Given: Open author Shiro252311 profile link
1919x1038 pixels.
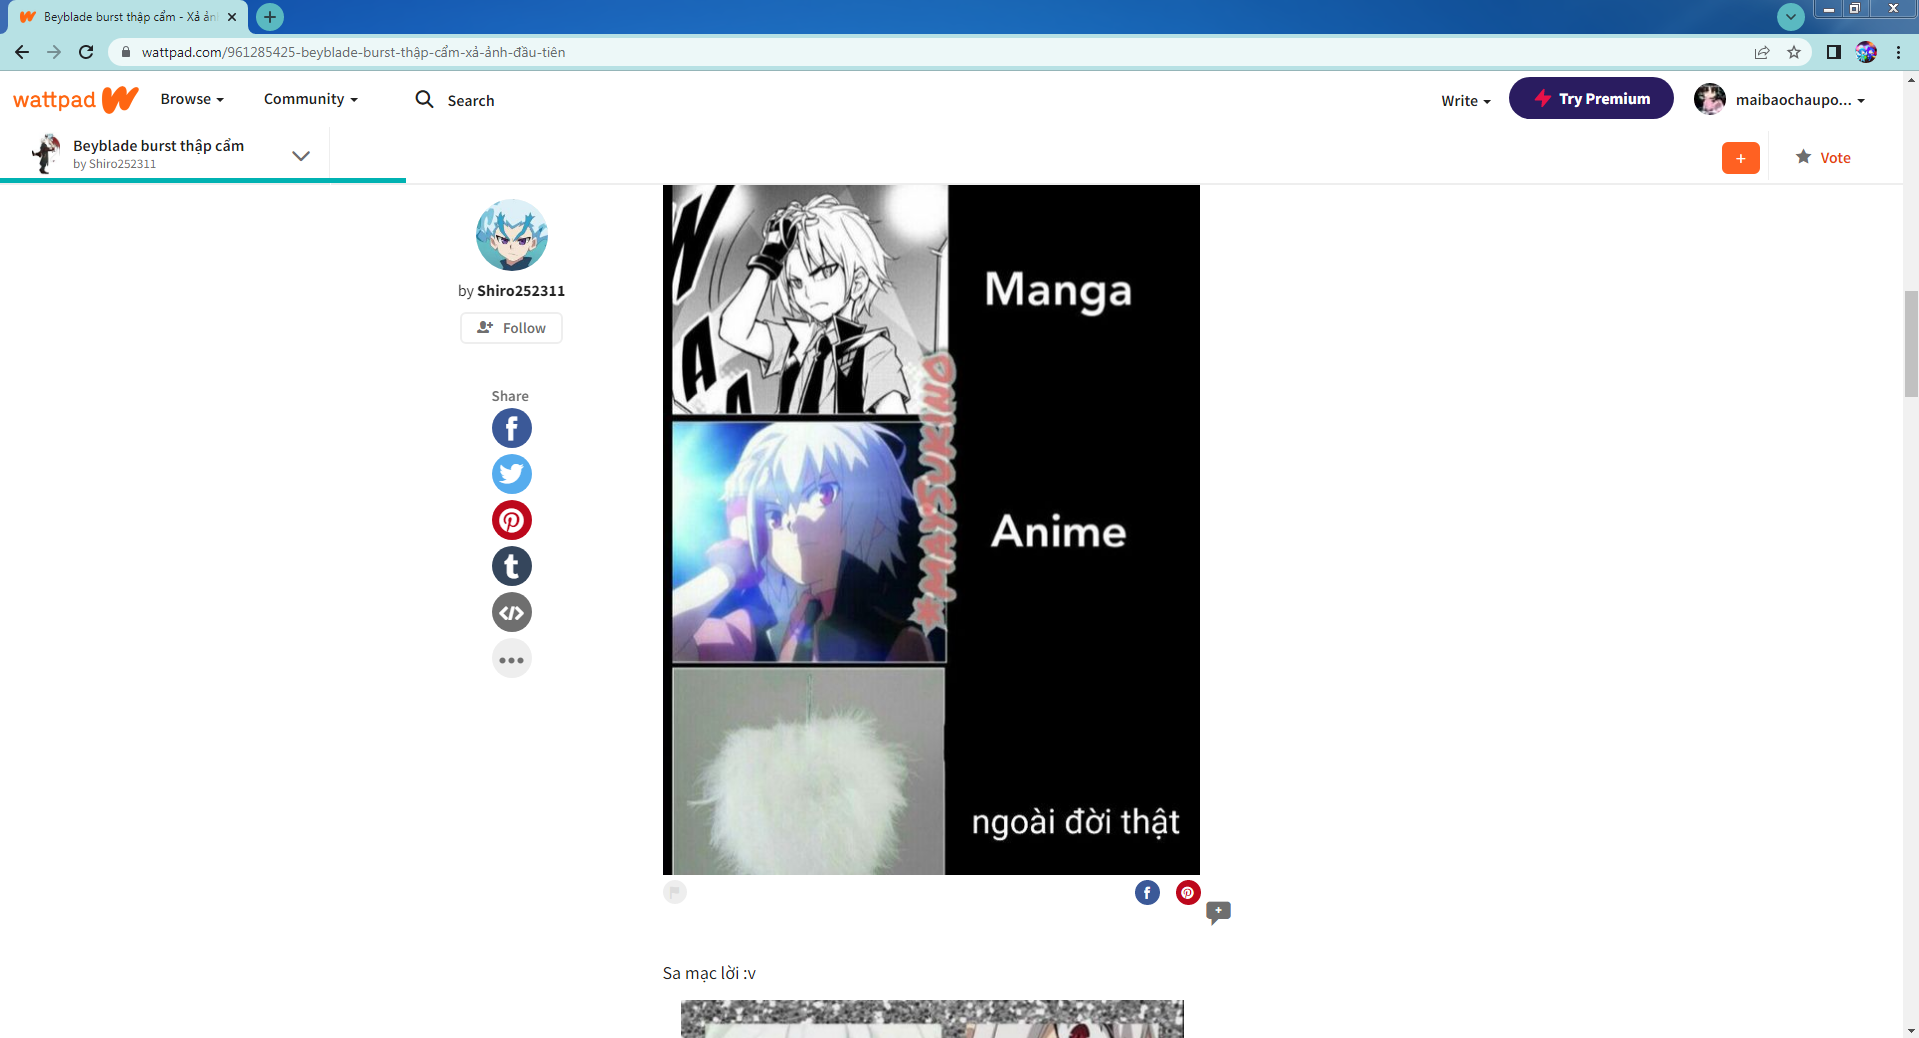Looking at the screenshot, I should [x=520, y=291].
